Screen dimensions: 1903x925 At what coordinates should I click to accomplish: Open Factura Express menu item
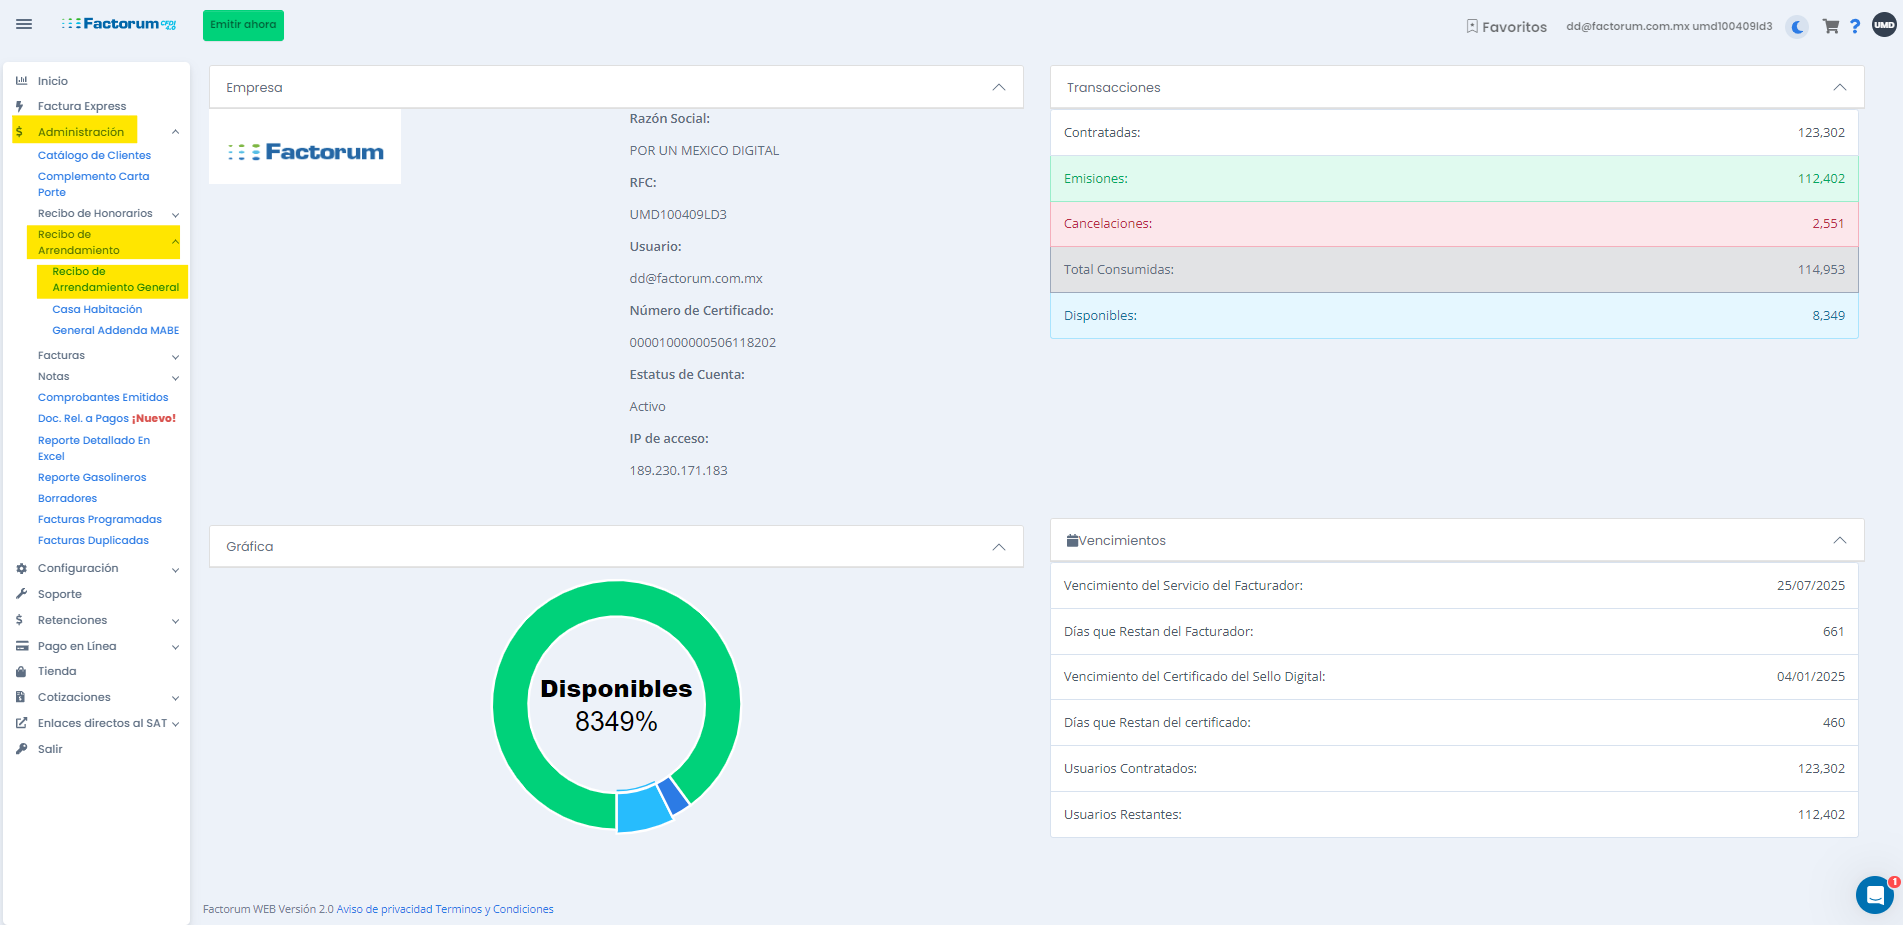click(82, 106)
